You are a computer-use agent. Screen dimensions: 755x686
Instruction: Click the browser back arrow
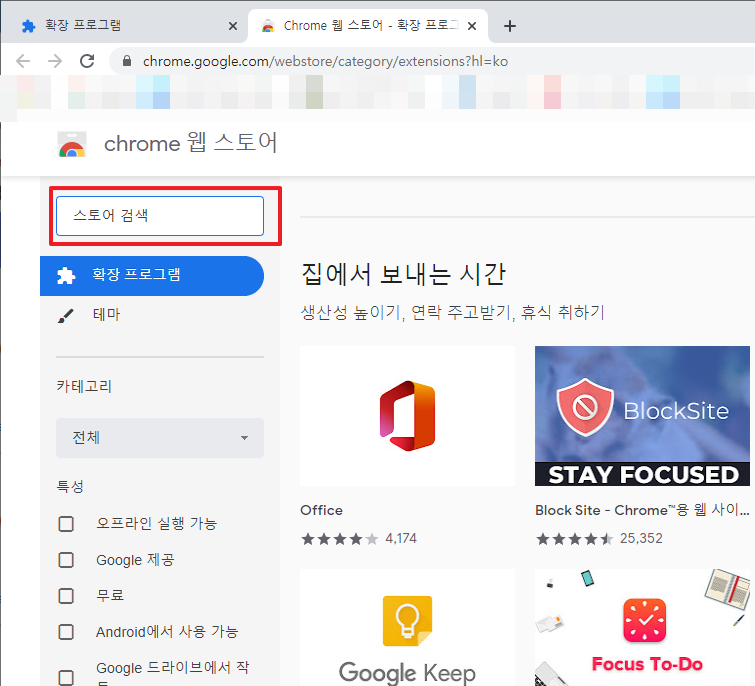(23, 61)
